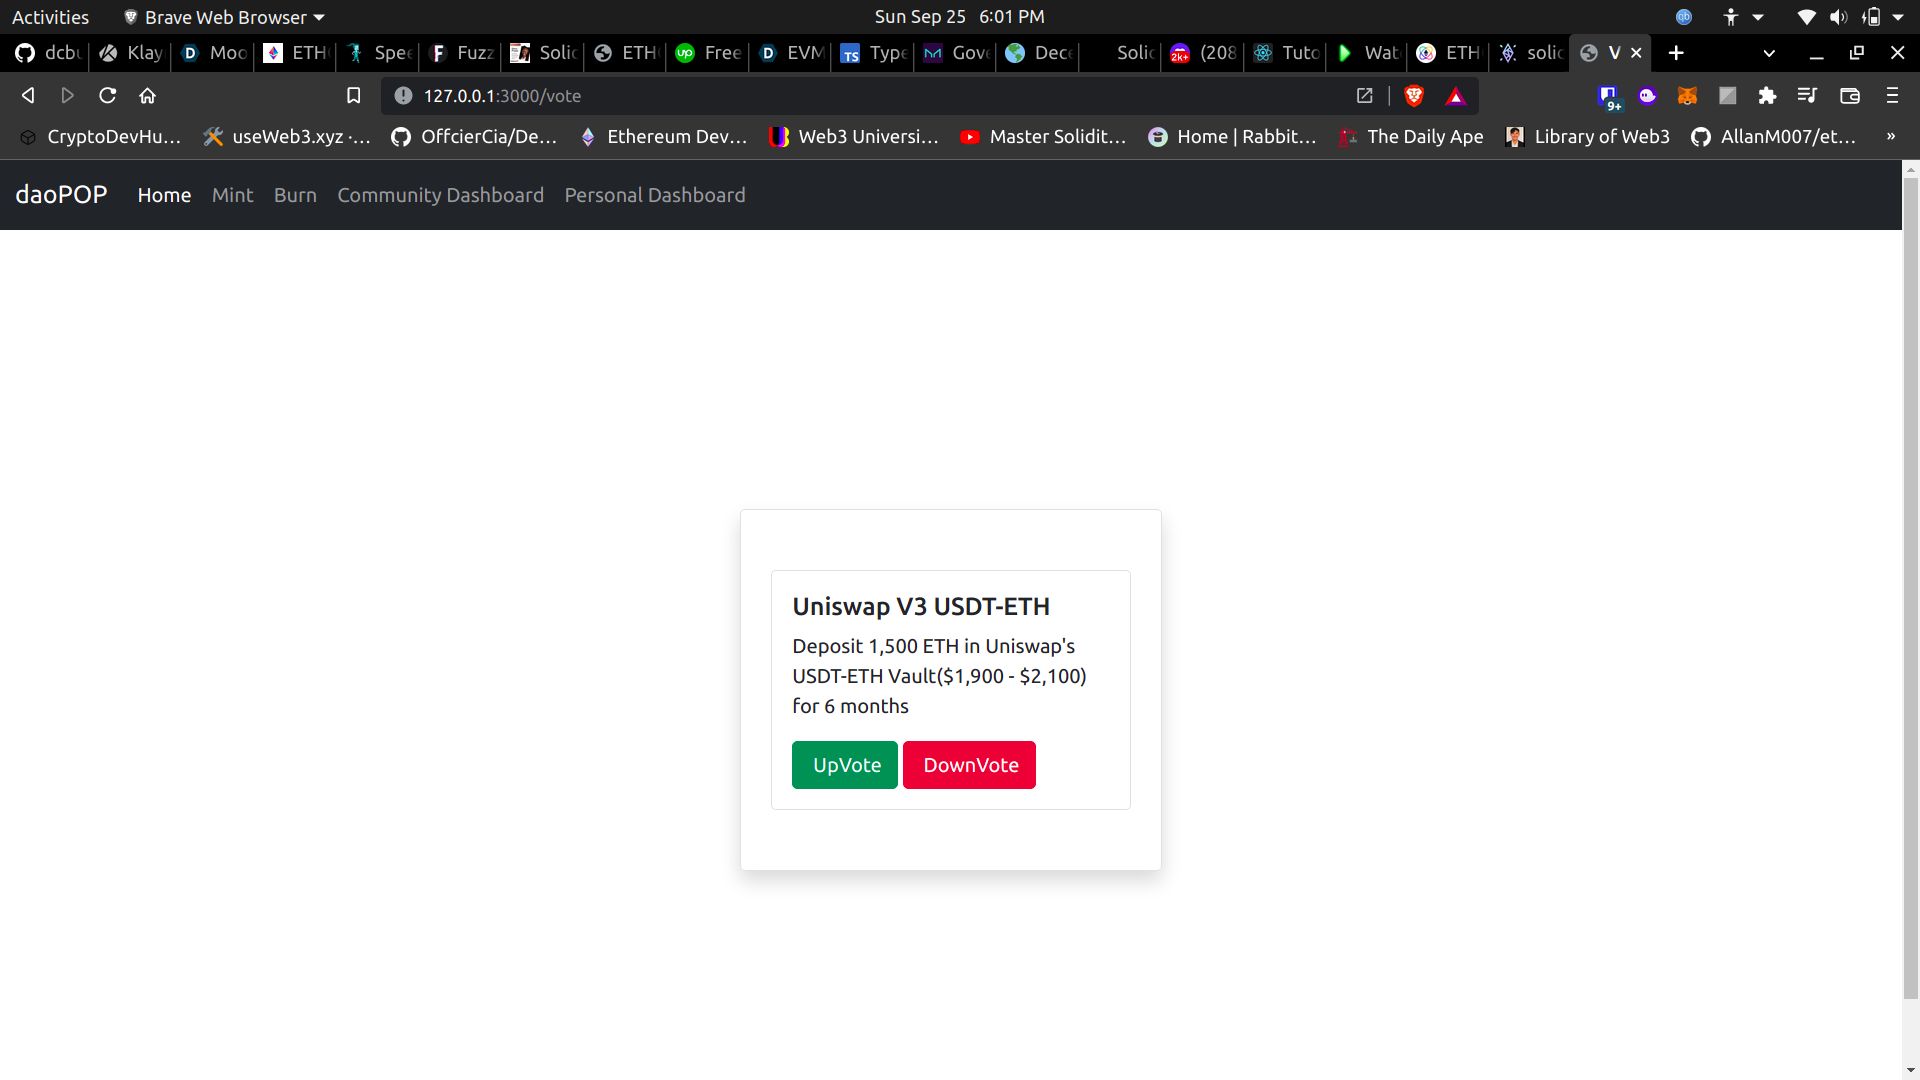This screenshot has width=1920, height=1080.
Task: Click the Home nav link
Action: (x=164, y=195)
